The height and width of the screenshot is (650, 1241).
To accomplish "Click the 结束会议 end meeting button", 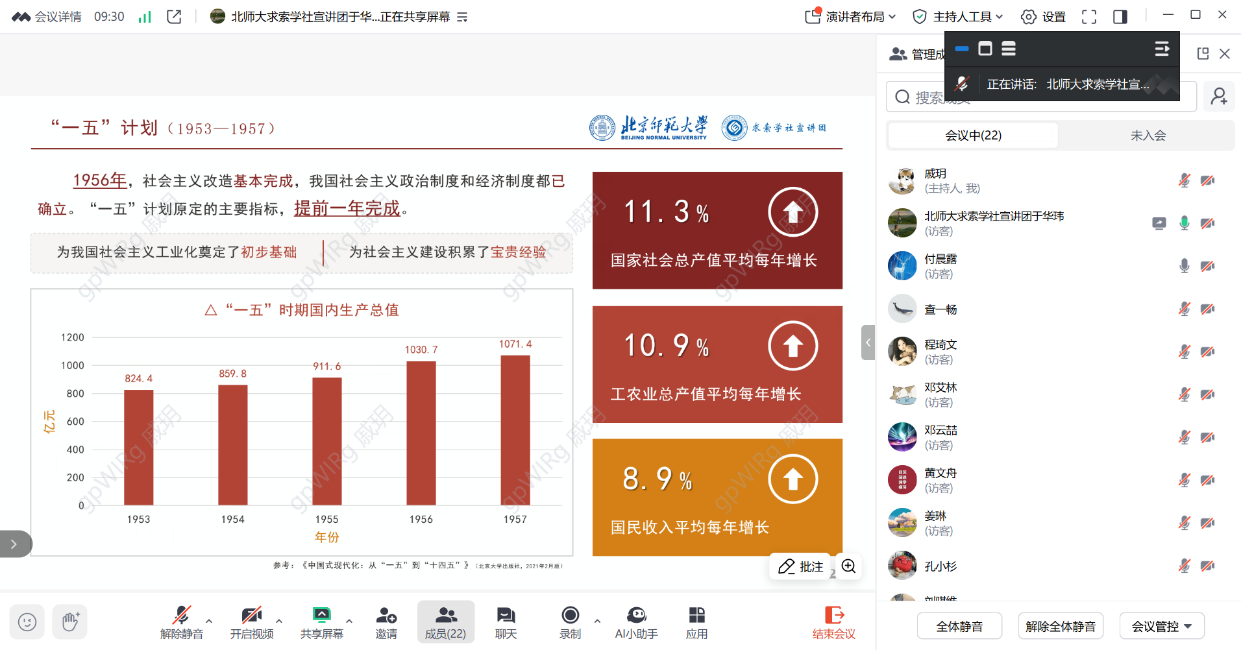I will [833, 622].
